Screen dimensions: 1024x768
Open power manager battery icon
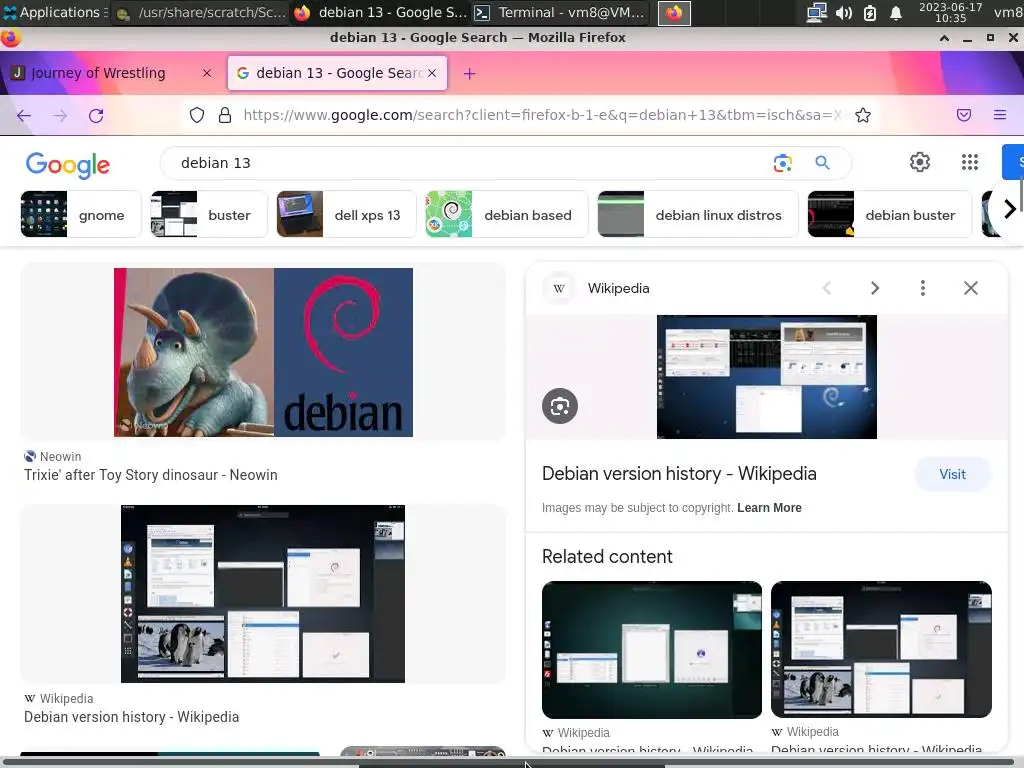(x=869, y=12)
